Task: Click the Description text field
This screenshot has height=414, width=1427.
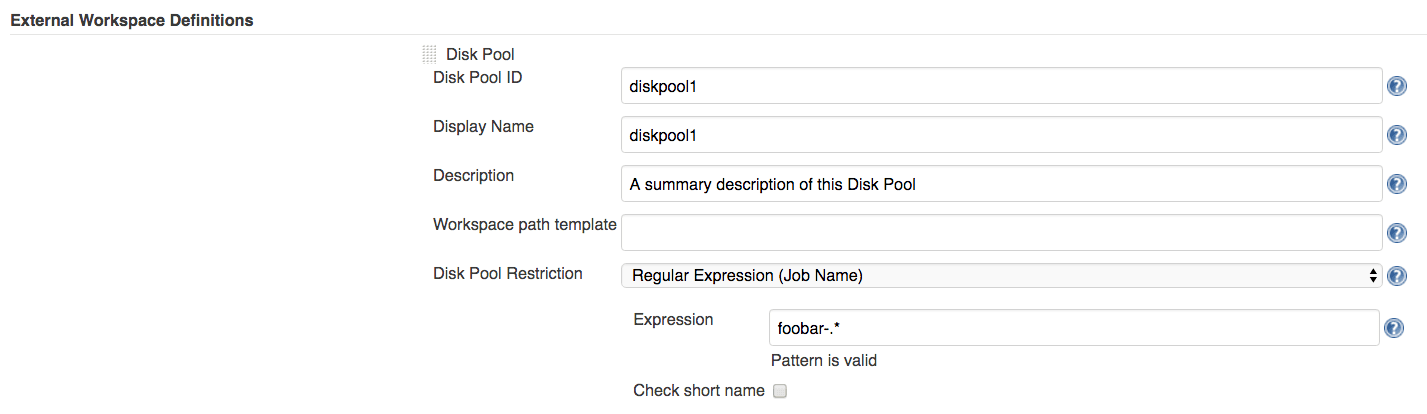Action: pos(1001,183)
